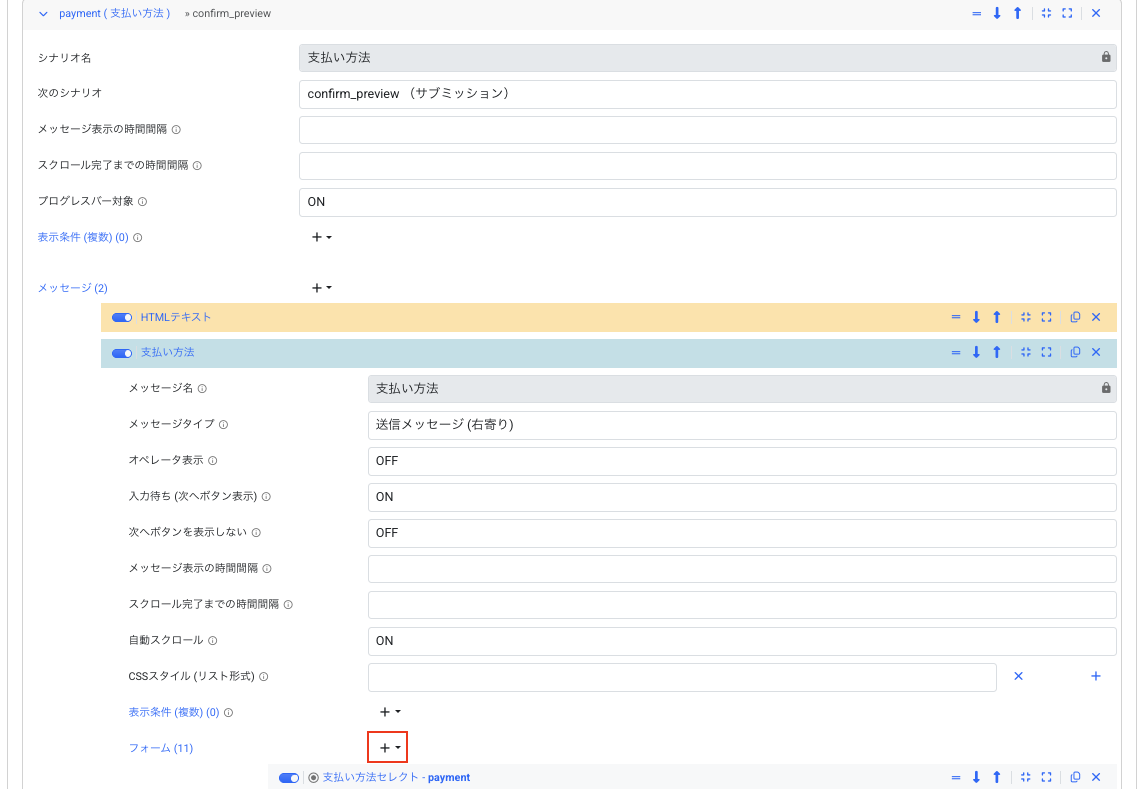Open the 支払い方法 message header link

click(167, 352)
